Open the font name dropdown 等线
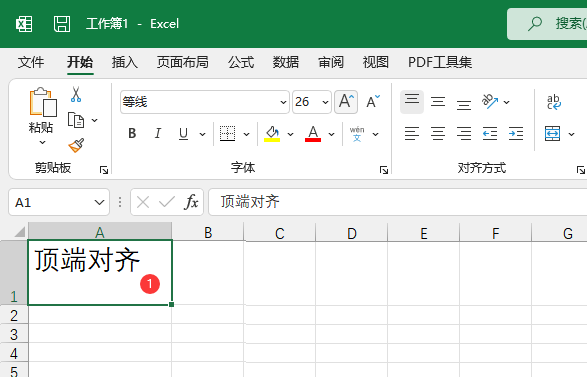The height and width of the screenshot is (377, 587). coord(283,102)
